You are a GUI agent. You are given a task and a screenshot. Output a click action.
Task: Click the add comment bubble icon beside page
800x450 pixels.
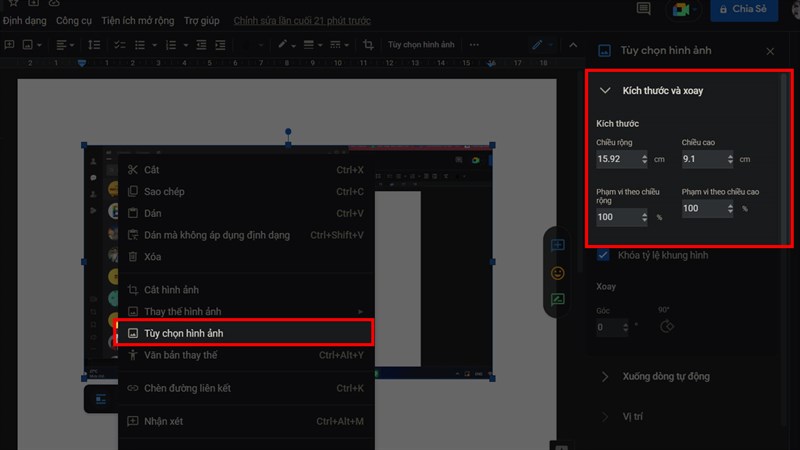click(557, 245)
